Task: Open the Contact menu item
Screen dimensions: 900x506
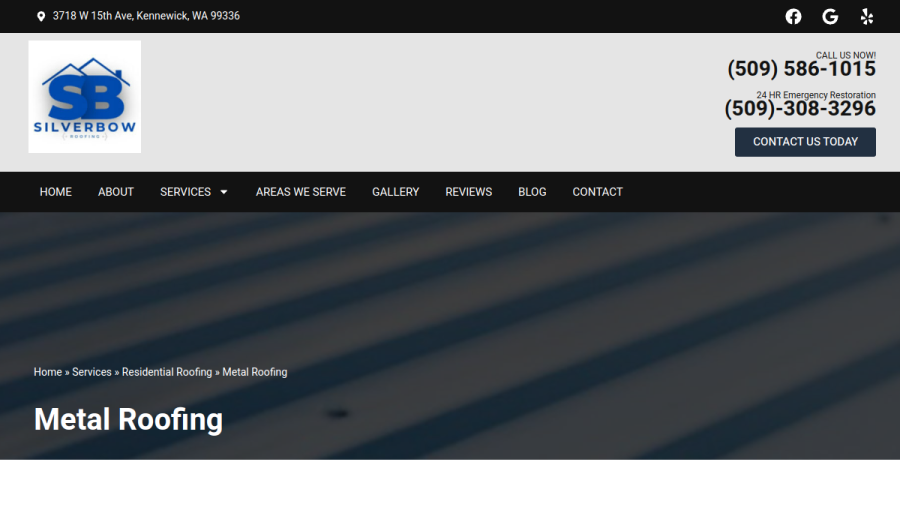Action: (x=598, y=192)
